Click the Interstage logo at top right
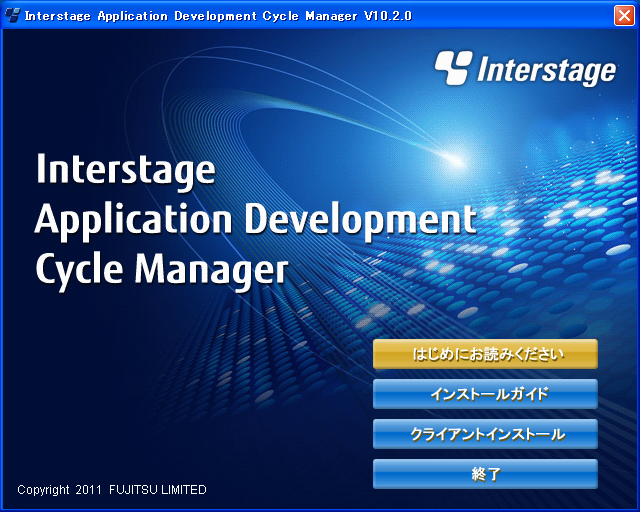Viewport: 640px width, 512px height. pos(526,69)
